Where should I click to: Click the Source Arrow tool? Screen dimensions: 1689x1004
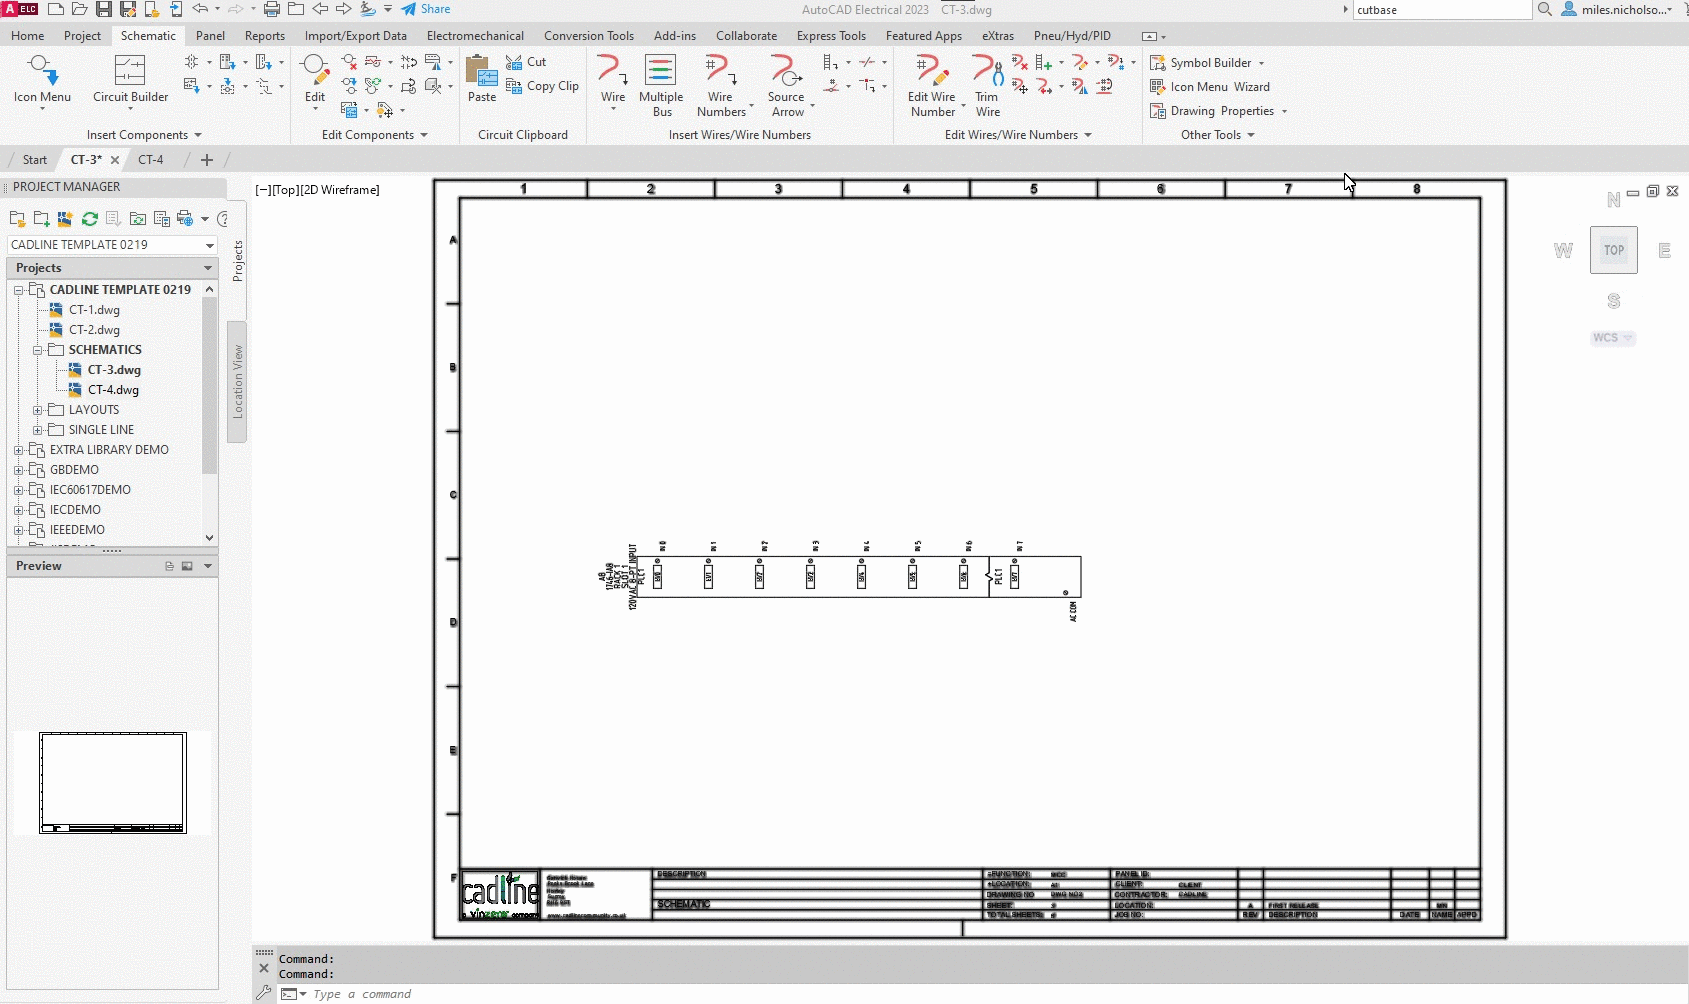tap(787, 86)
